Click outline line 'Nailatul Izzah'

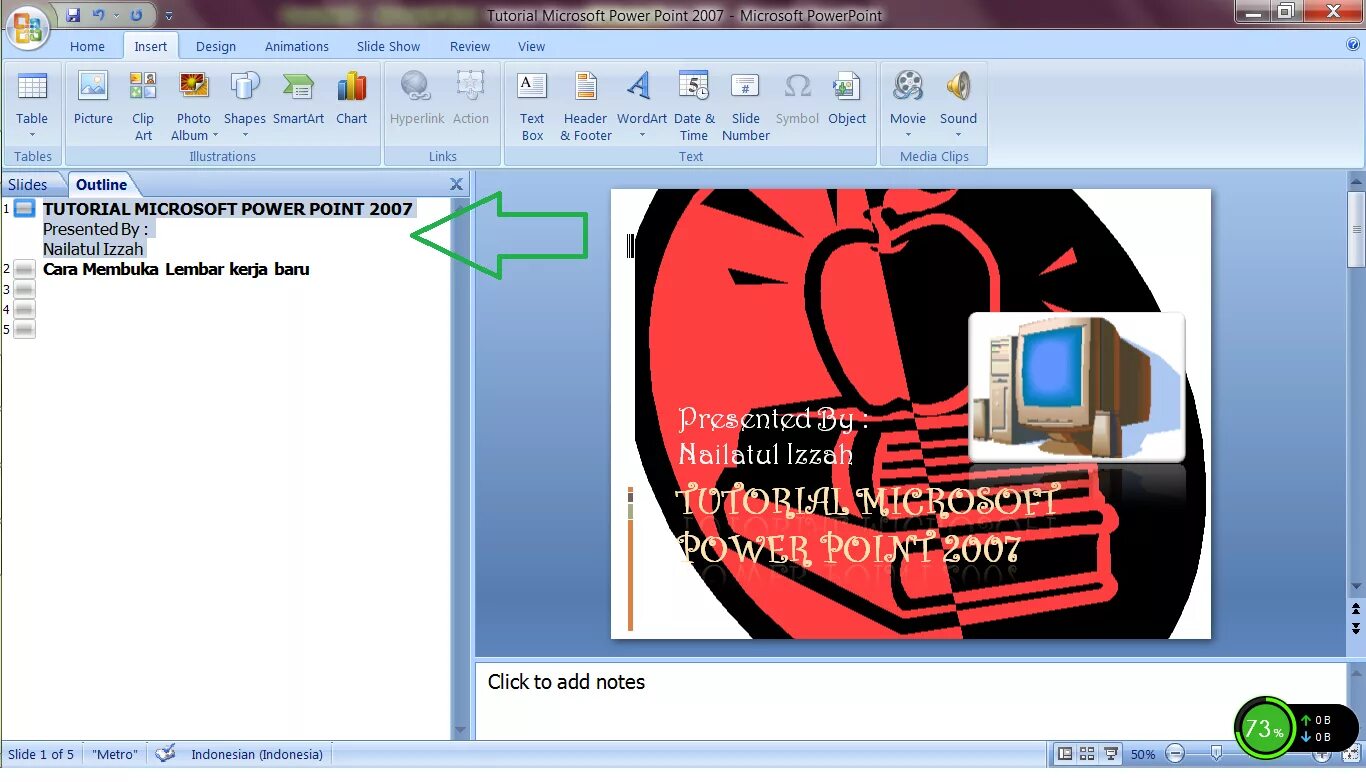pos(93,249)
